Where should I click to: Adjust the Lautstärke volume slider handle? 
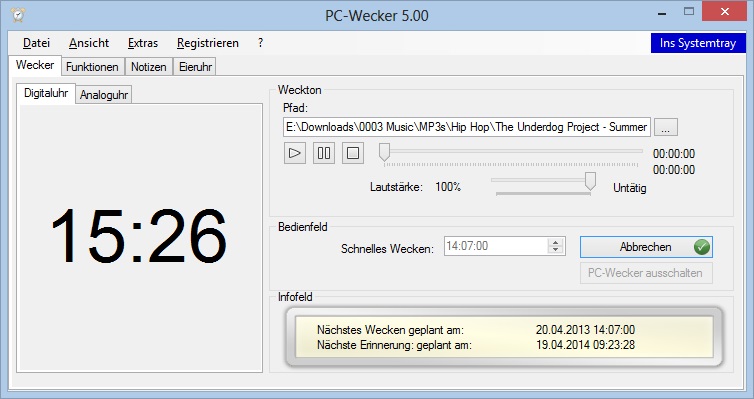tap(590, 181)
